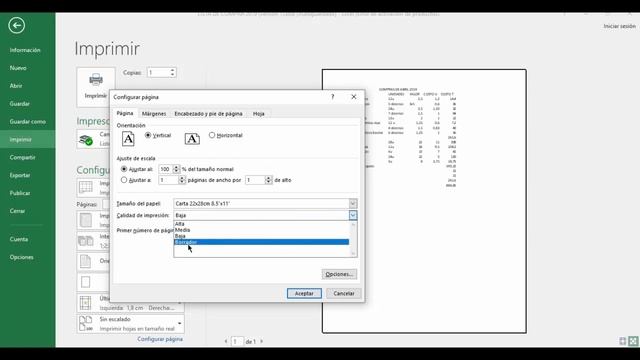Click the horizontal orientation page icon
The height and width of the screenshot is (360, 640).
[192, 139]
